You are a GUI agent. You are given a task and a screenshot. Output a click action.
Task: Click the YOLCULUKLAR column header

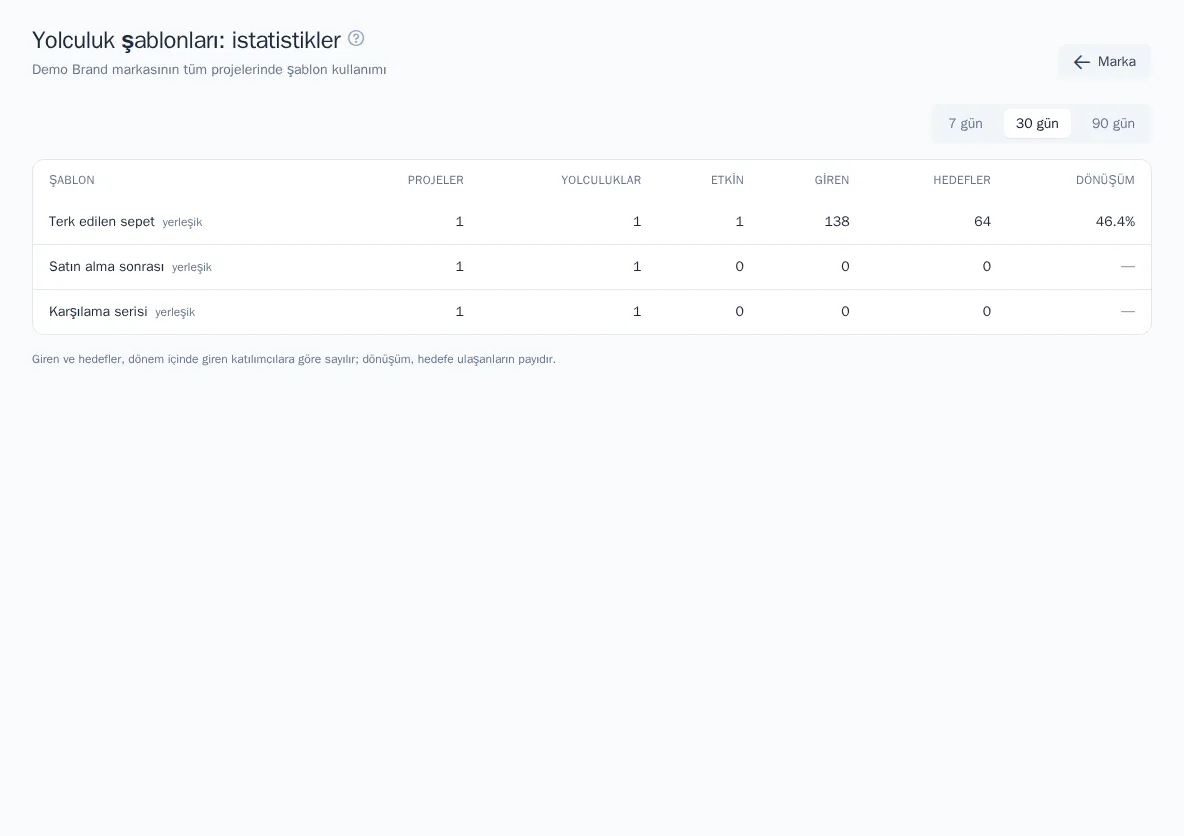click(601, 180)
